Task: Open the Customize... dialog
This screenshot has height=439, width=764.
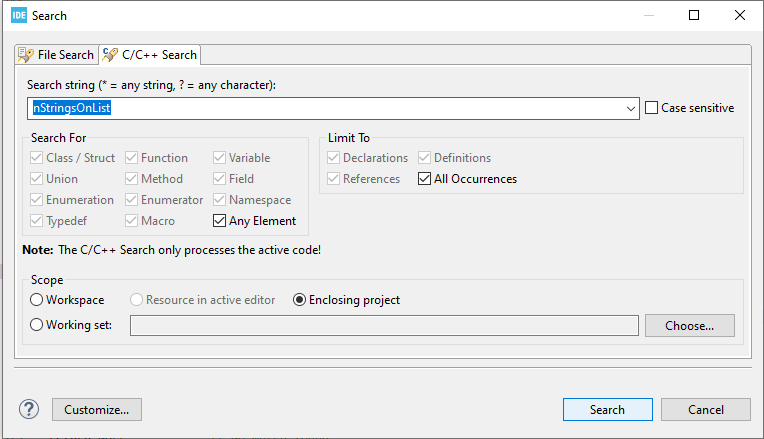Action: point(97,410)
